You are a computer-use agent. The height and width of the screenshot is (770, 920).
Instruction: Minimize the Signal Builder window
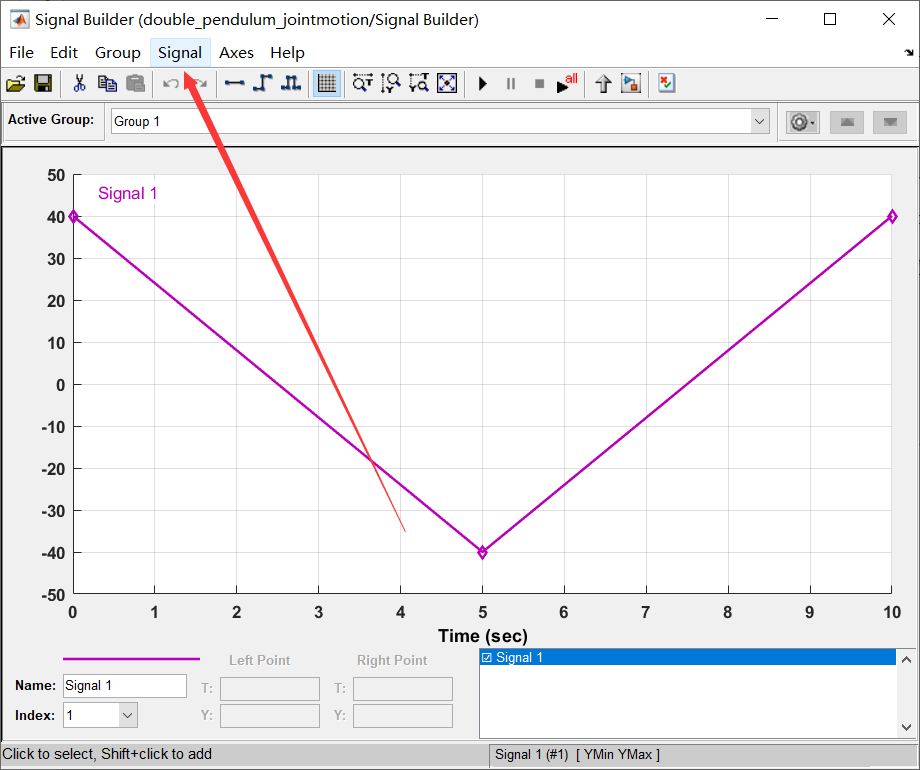[x=772, y=19]
